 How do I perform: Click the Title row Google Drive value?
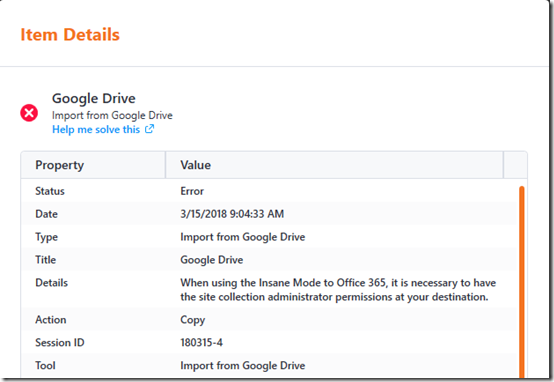click(212, 260)
